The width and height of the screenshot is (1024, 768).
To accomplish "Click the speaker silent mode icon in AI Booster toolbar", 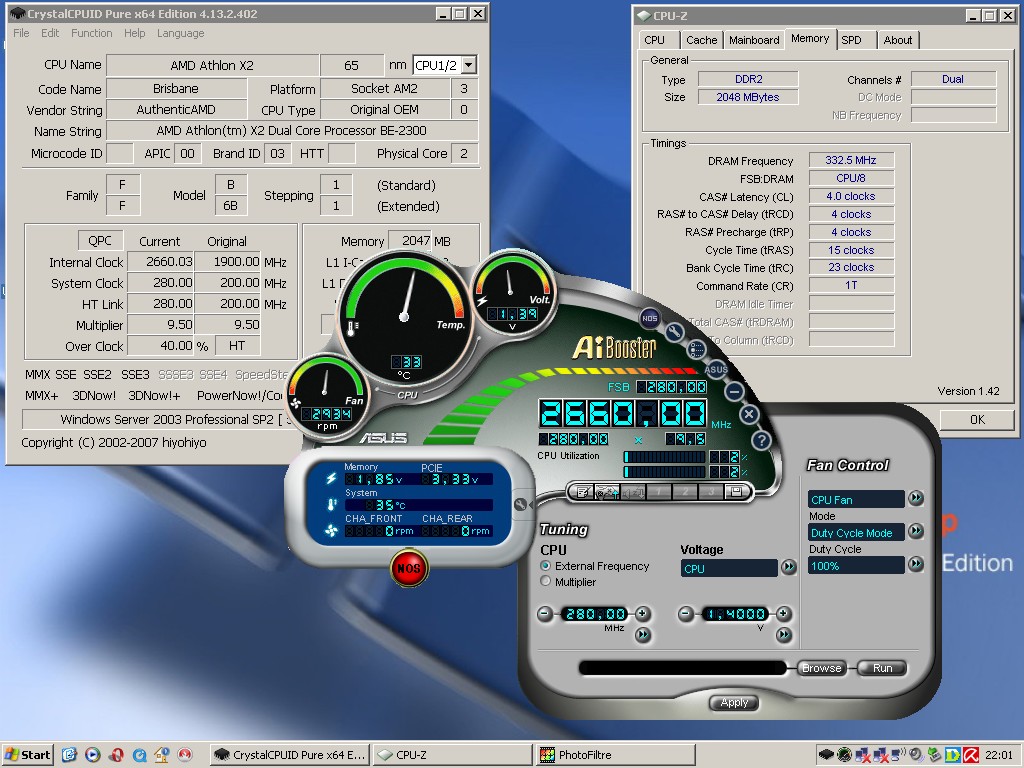I will pyautogui.click(x=632, y=492).
